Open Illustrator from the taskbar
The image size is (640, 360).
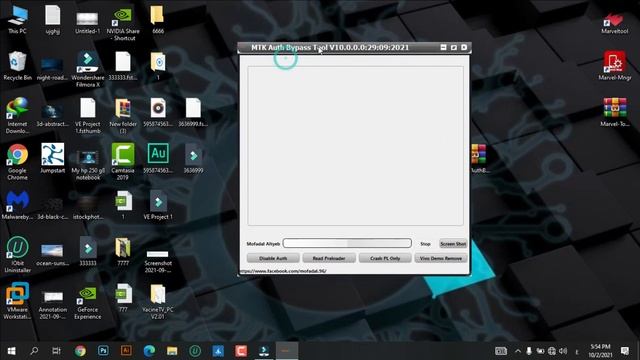126,351
